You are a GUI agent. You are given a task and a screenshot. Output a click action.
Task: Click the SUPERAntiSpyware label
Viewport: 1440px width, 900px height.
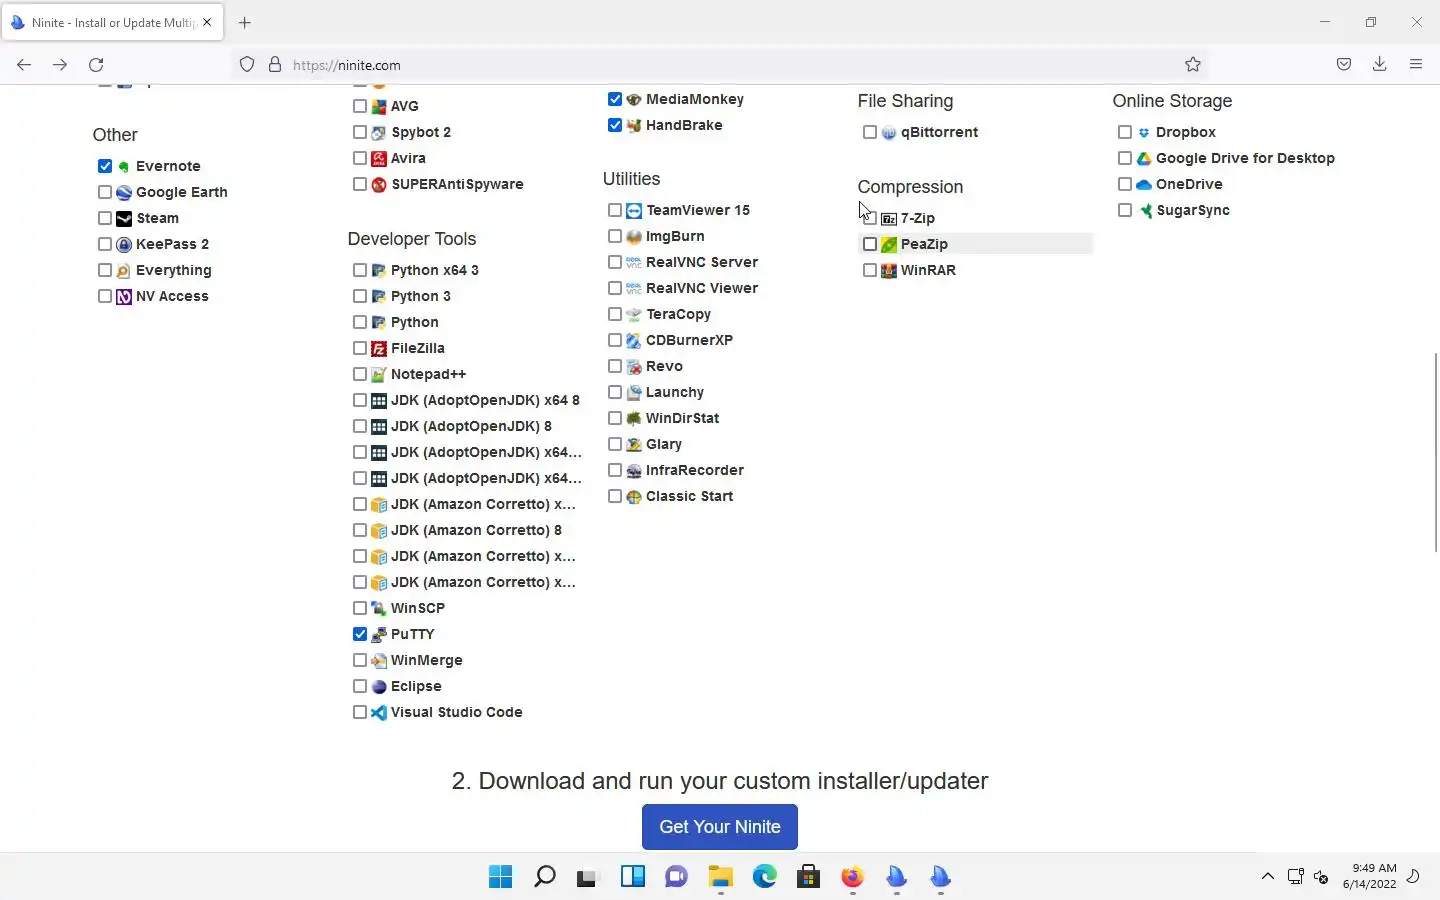coord(457,184)
